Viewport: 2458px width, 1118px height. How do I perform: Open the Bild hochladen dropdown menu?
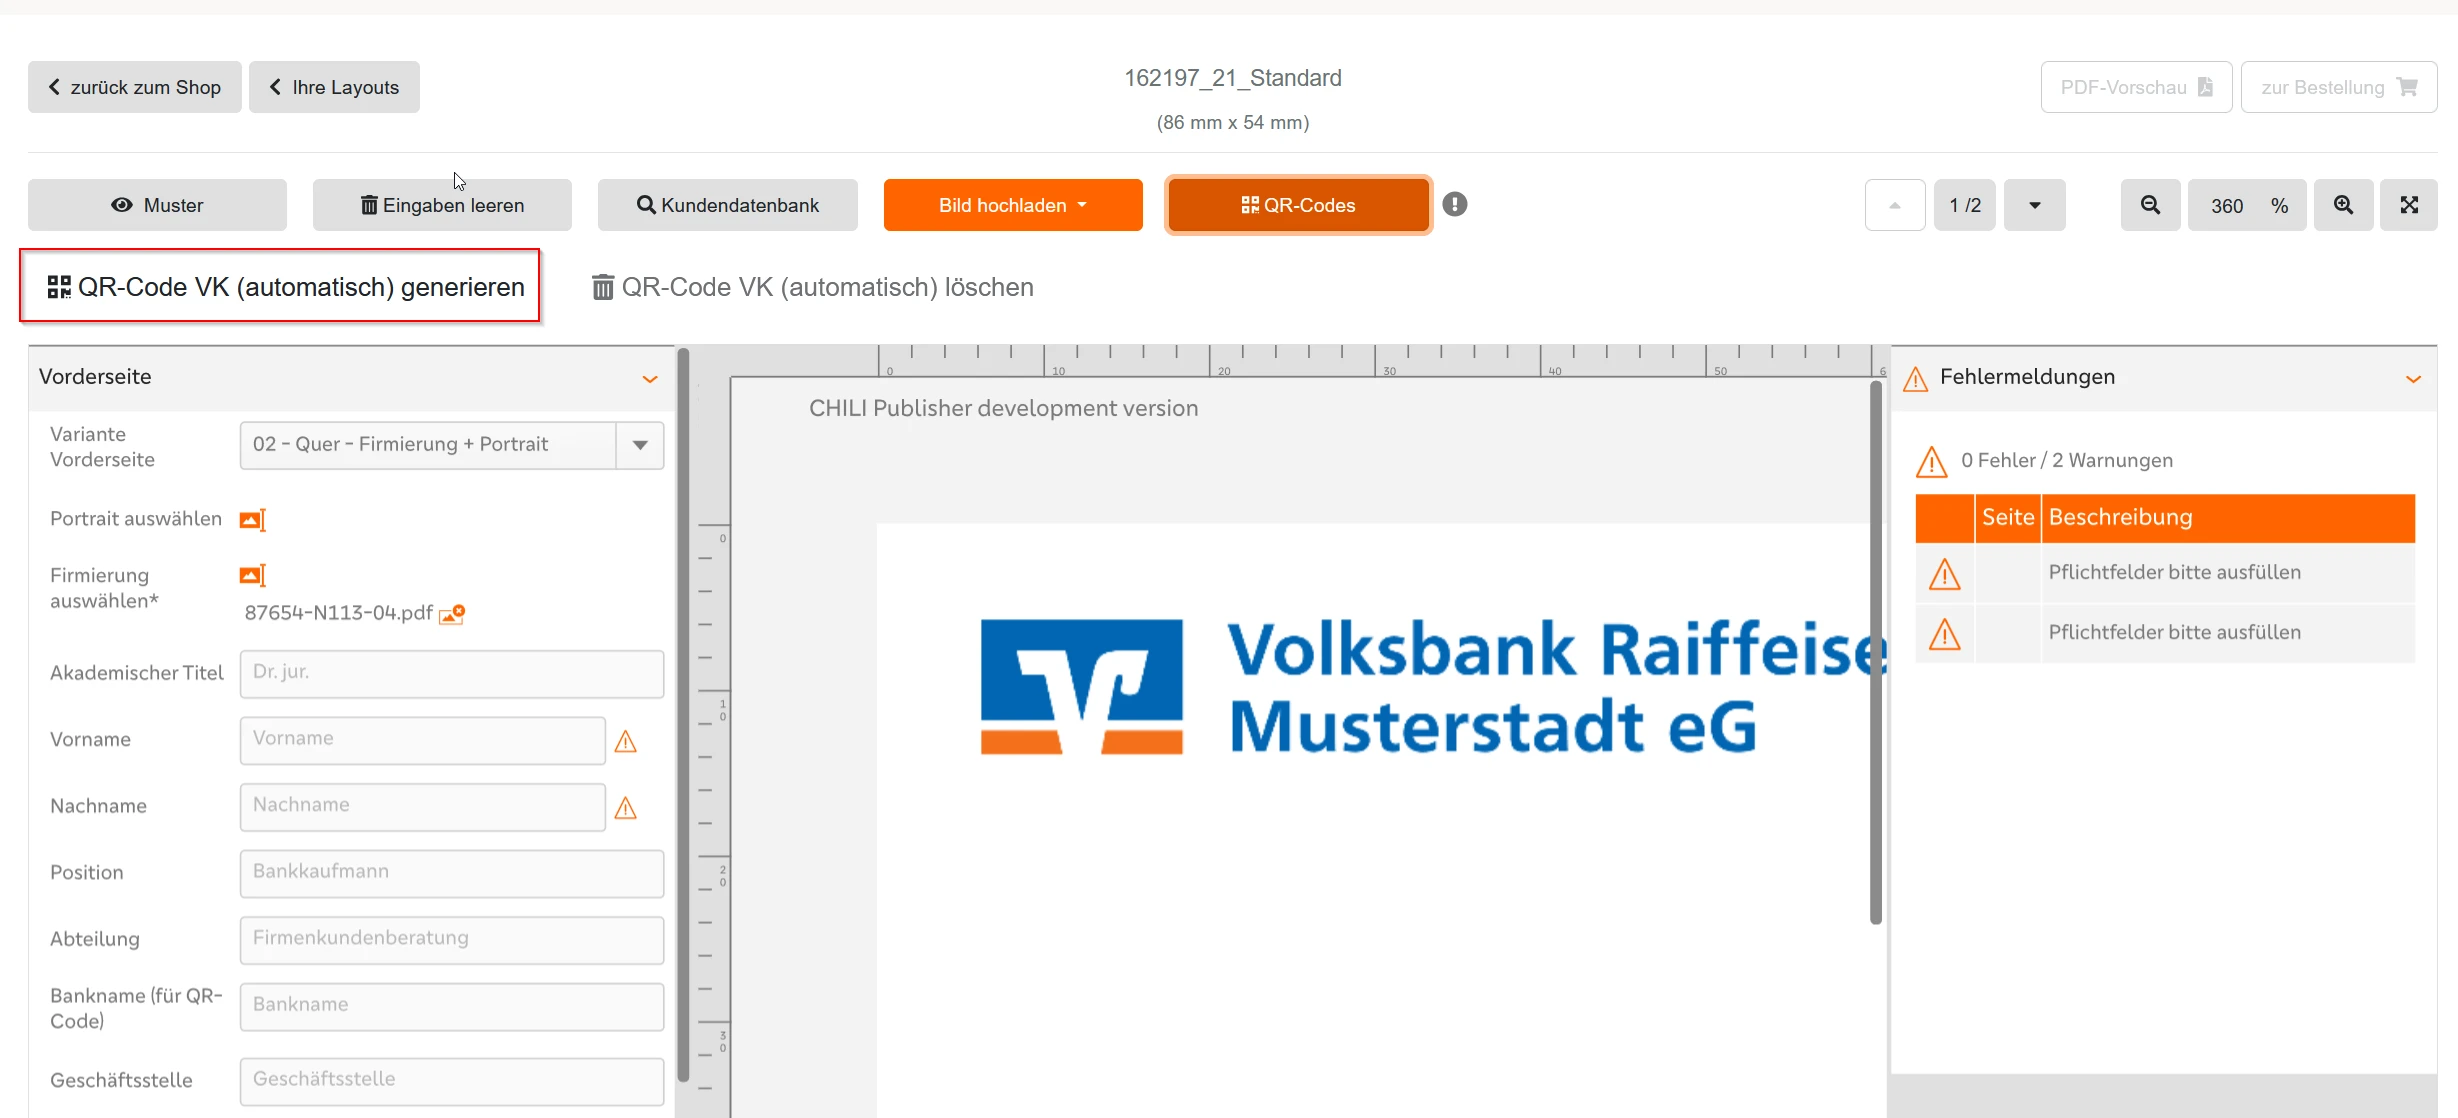click(x=1012, y=205)
